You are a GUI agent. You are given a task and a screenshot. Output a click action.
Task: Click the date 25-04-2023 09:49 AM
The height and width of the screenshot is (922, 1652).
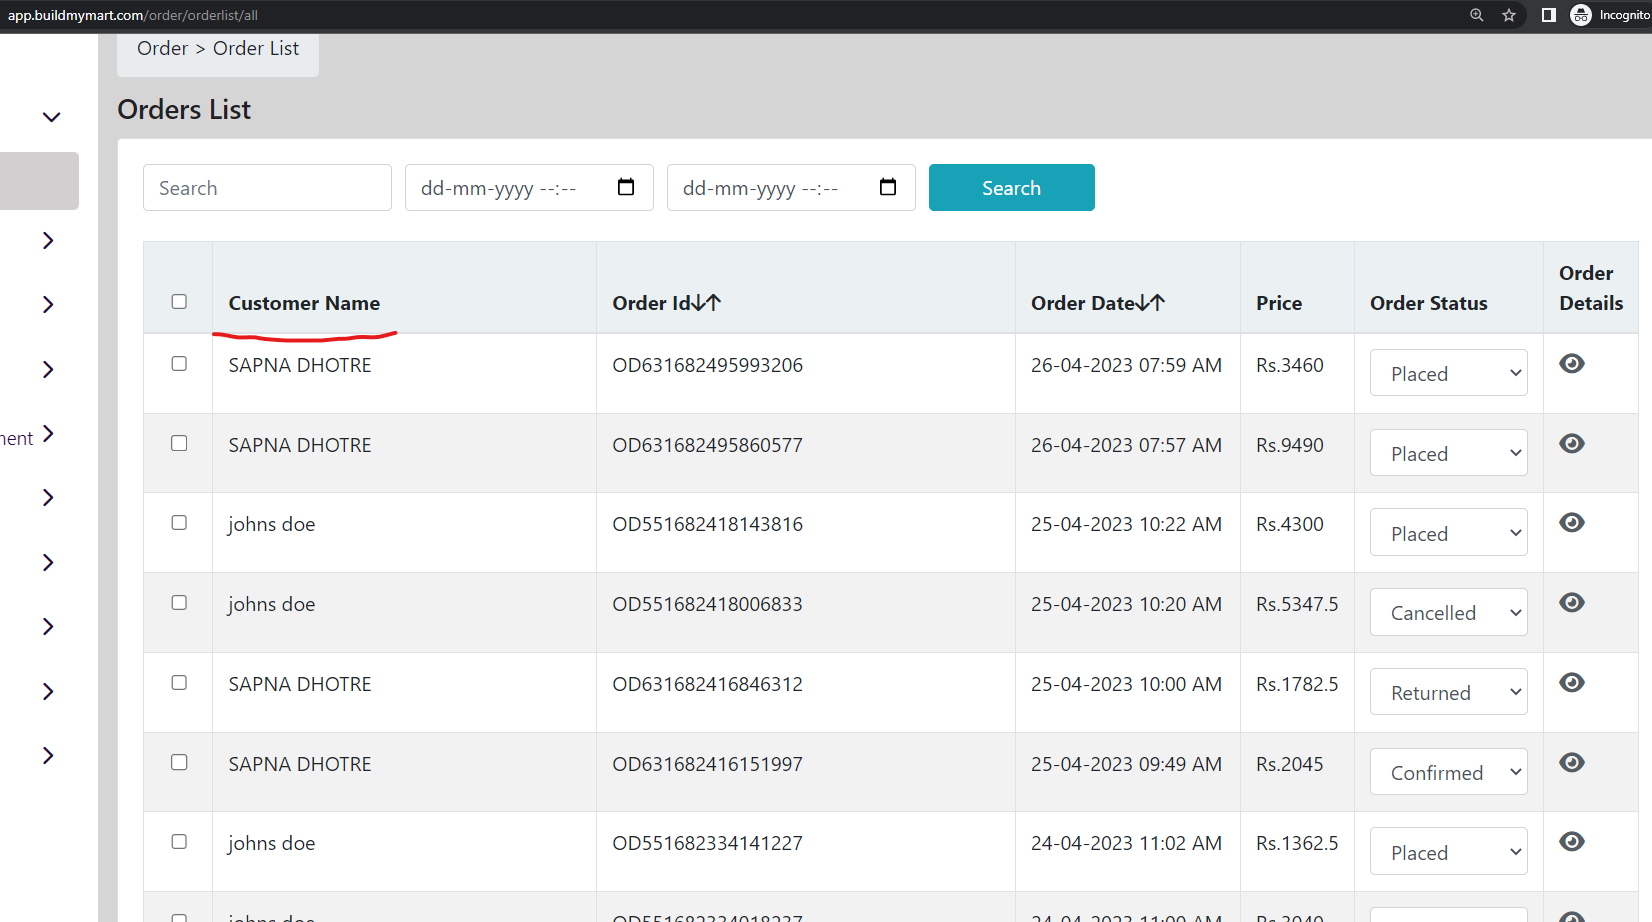tap(1126, 764)
